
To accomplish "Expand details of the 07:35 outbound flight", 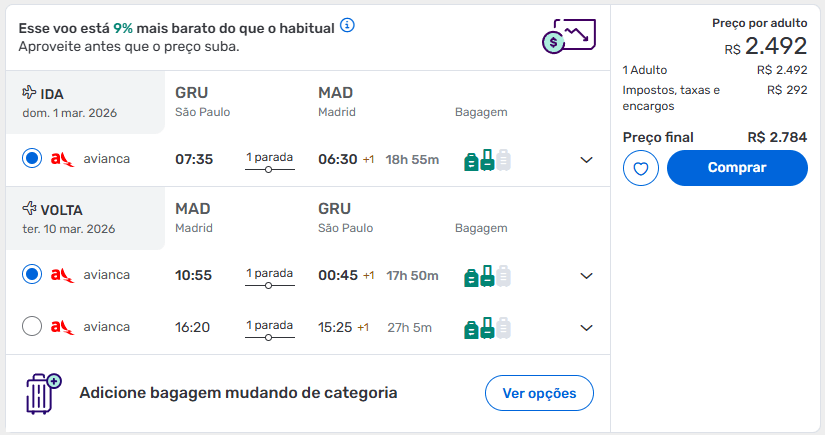I will click(x=586, y=160).
